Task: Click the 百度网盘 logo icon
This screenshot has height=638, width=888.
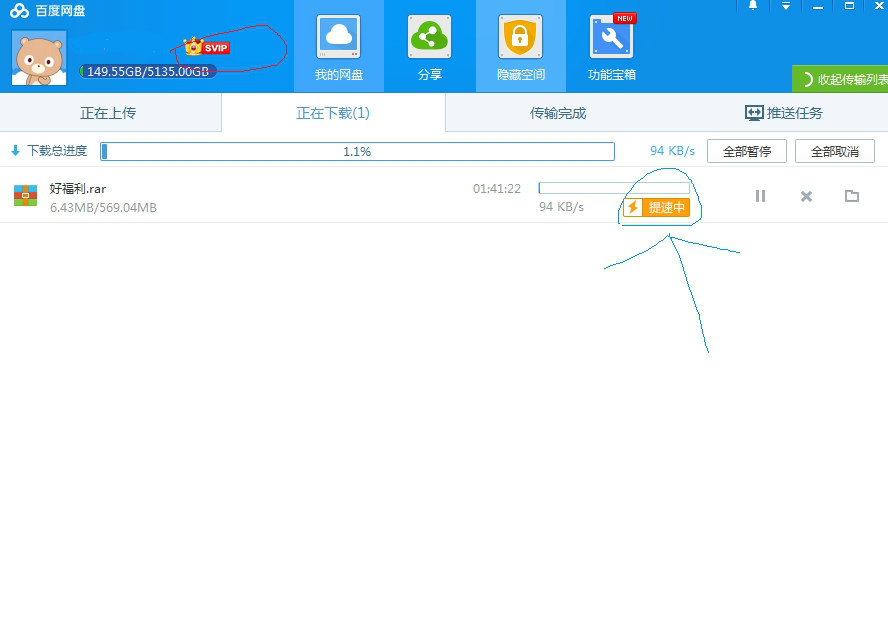Action: point(19,10)
